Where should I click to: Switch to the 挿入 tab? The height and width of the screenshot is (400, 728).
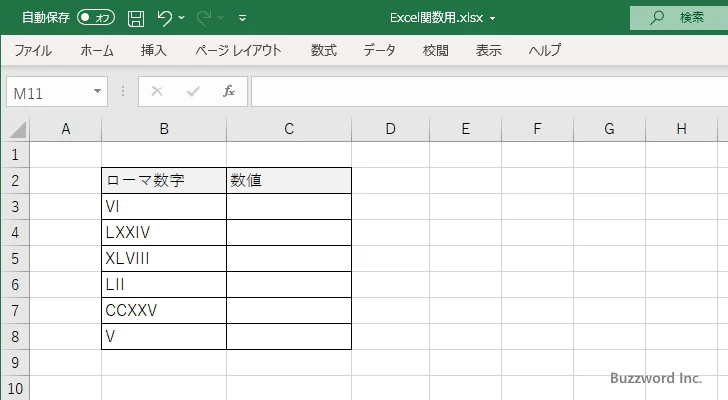154,50
